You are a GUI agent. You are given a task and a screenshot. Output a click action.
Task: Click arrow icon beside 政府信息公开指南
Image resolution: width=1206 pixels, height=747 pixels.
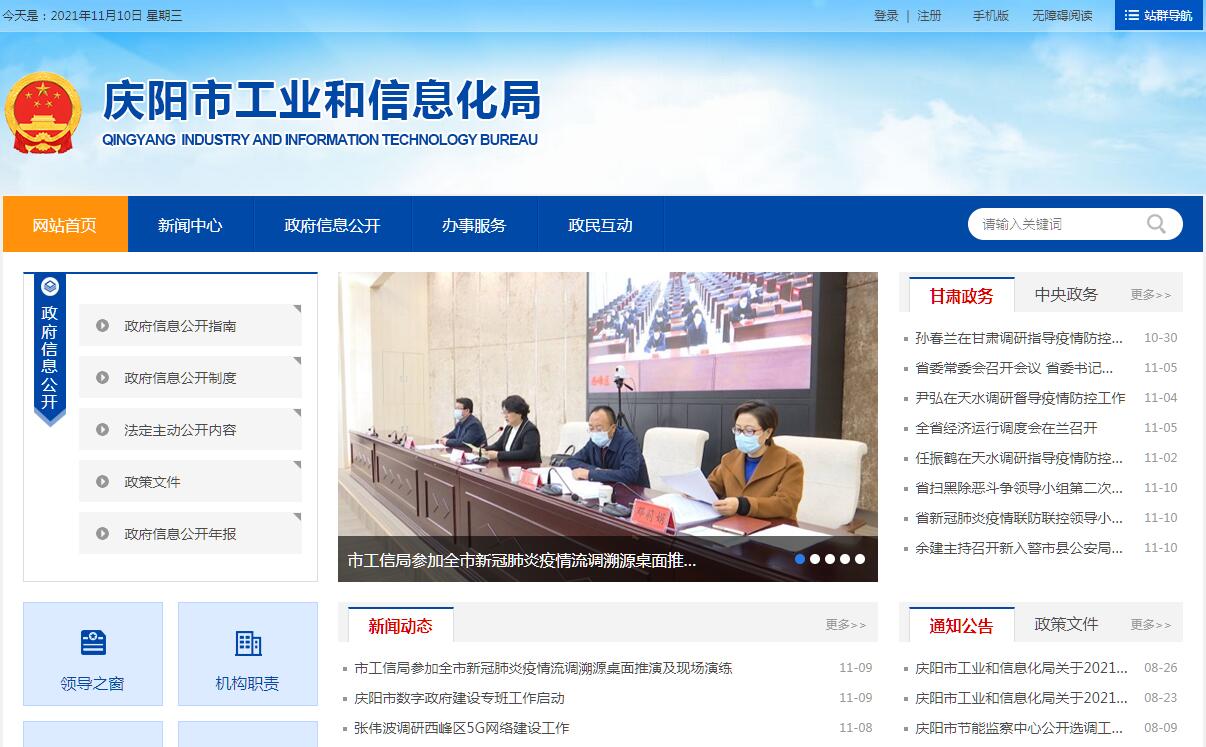coord(102,326)
